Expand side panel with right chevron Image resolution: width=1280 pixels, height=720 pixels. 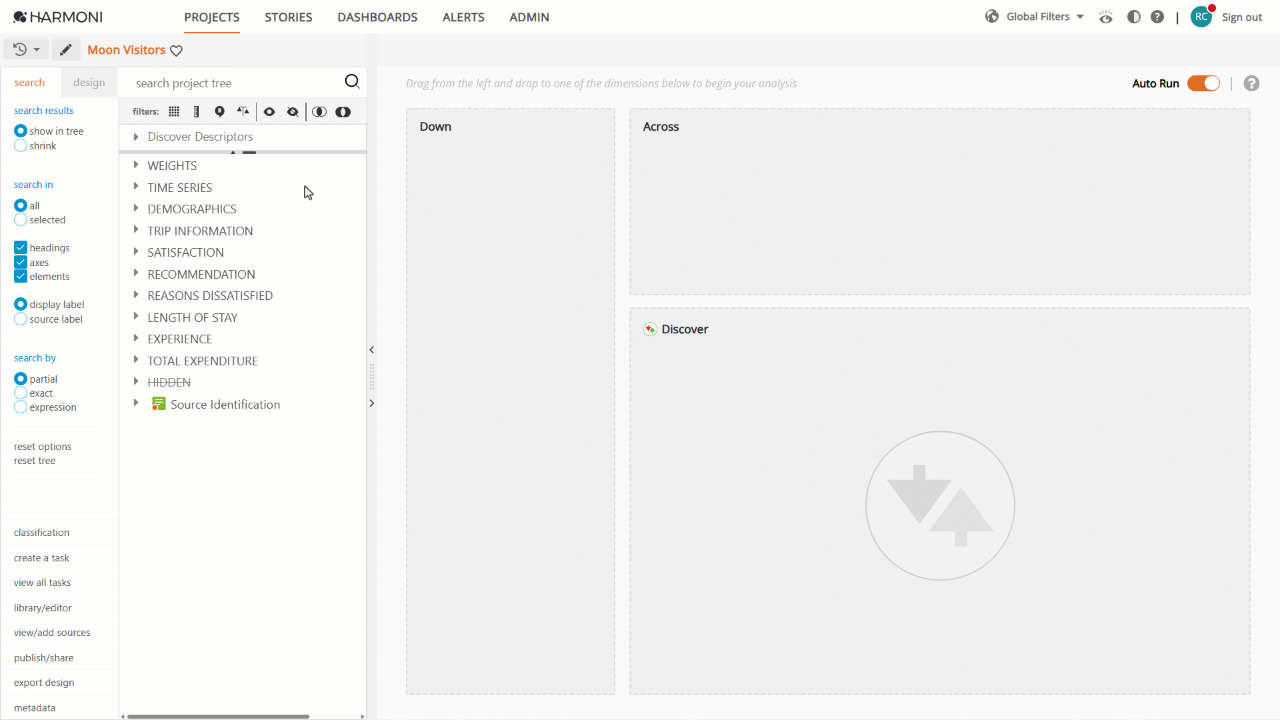pos(372,403)
